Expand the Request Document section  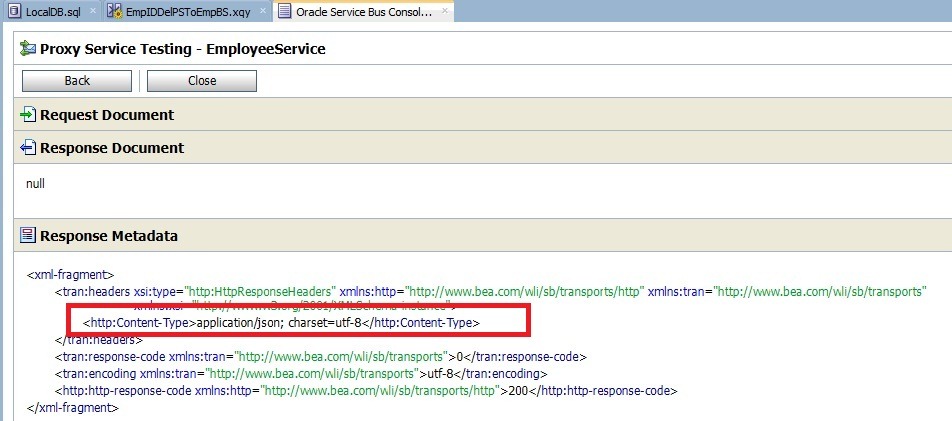pyautogui.click(x=106, y=115)
